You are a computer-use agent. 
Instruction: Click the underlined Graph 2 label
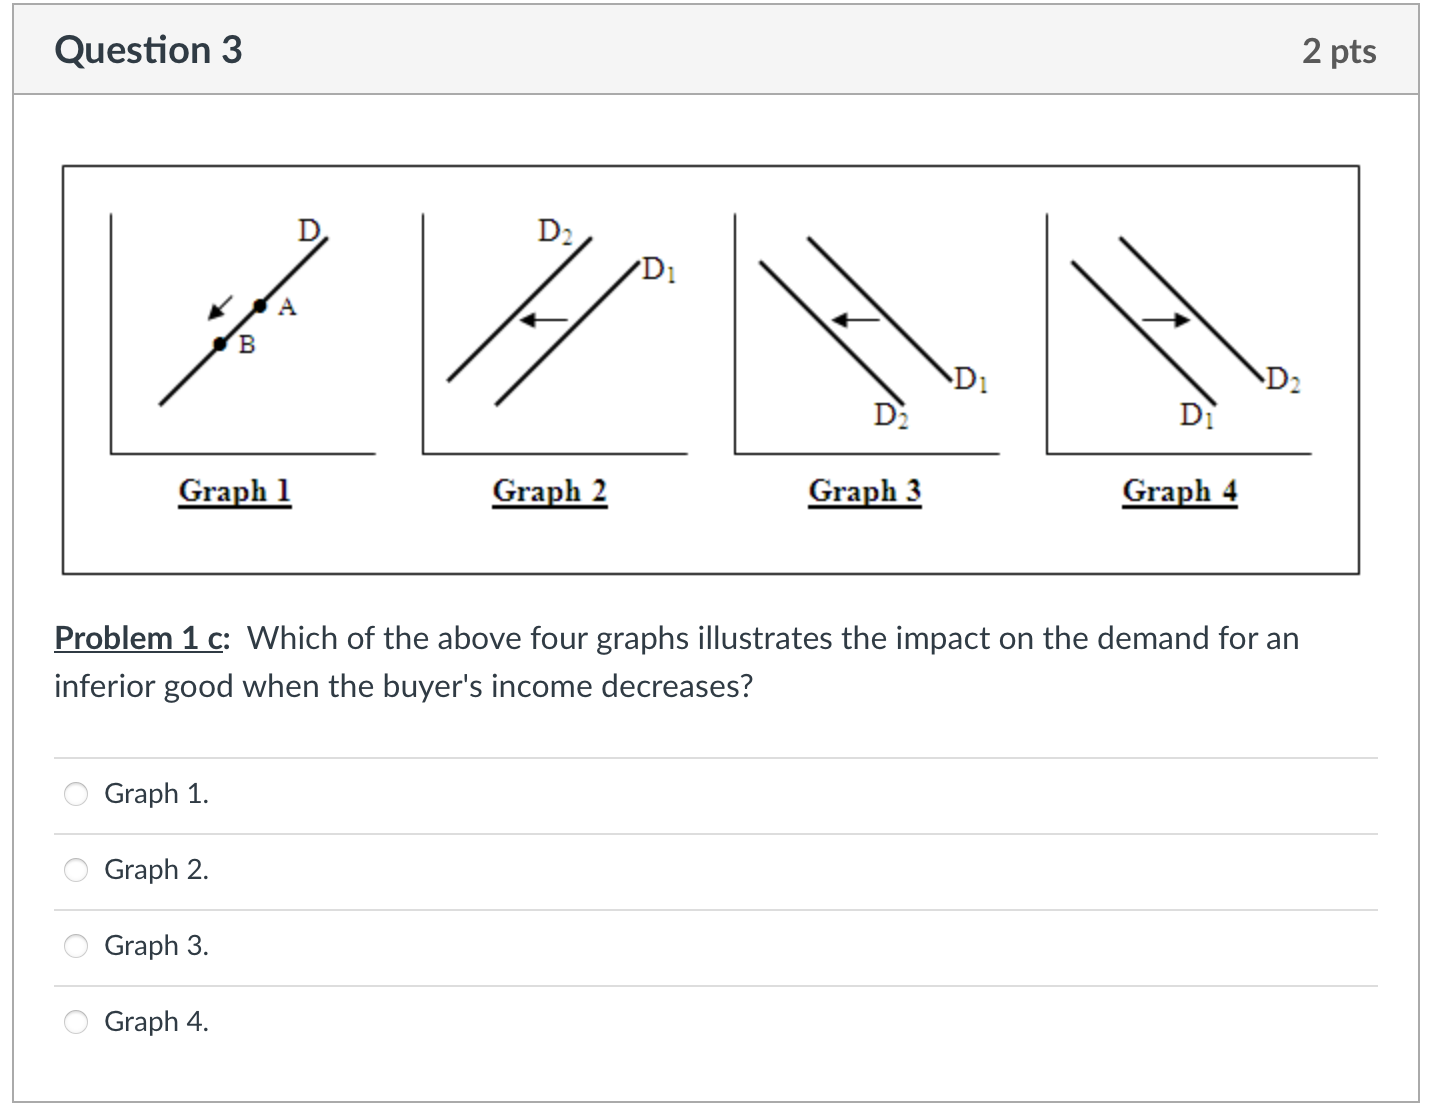[550, 490]
